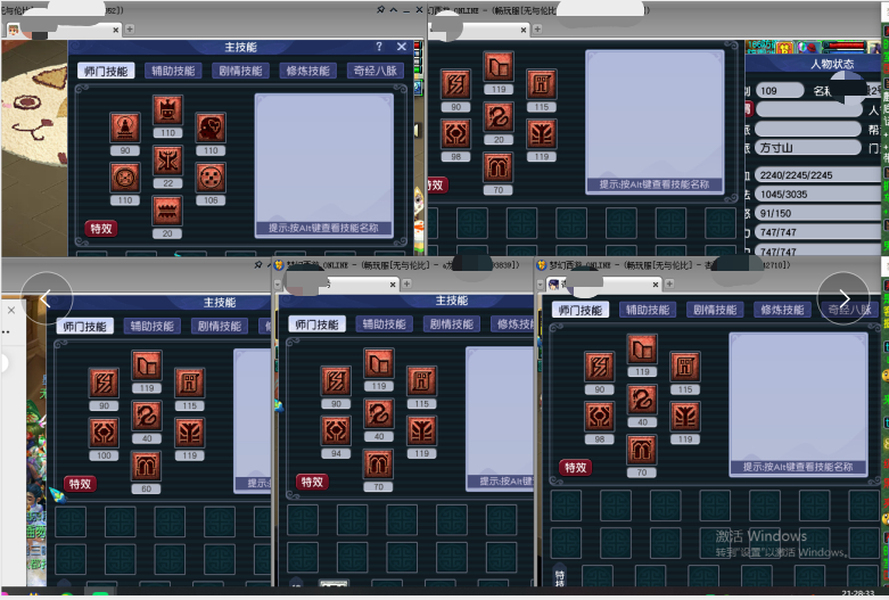
Task: Select the skill icon with level 94
Action: [336, 431]
